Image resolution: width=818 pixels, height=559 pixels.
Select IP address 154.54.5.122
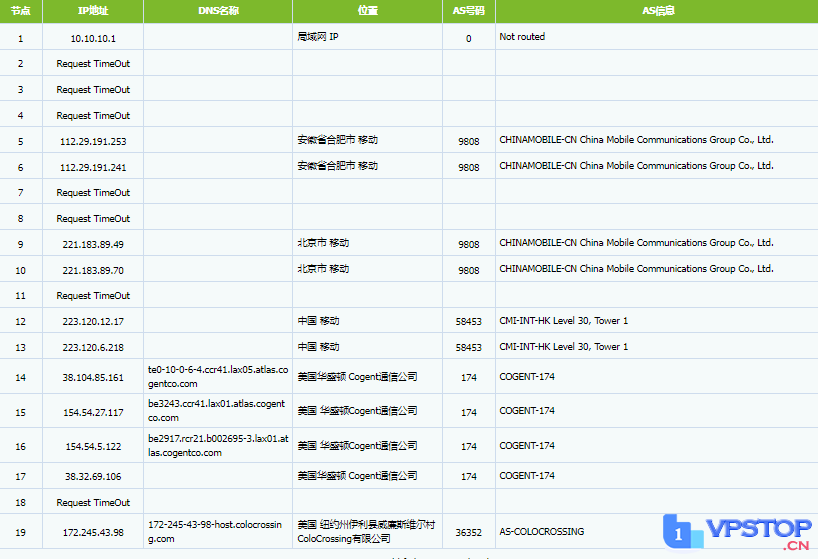tap(93, 447)
